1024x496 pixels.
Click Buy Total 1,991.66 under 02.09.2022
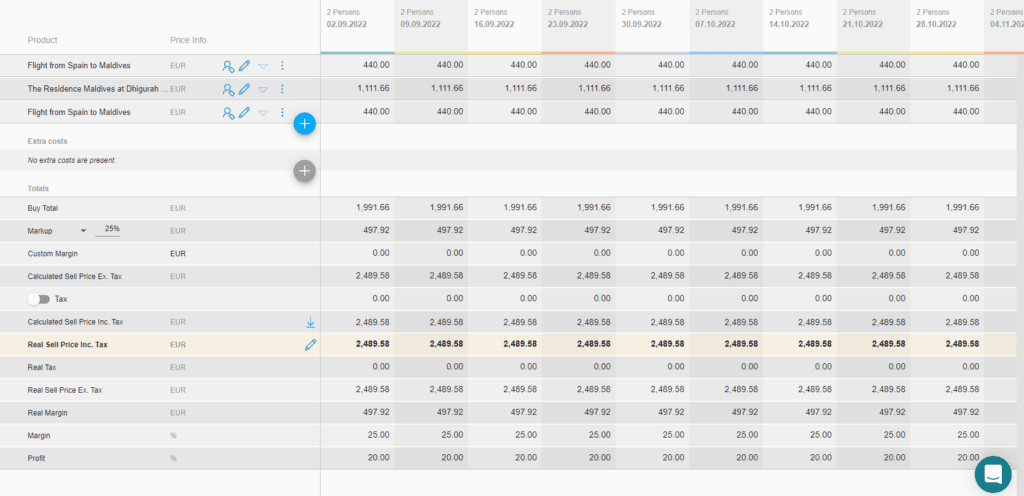tap(373, 208)
